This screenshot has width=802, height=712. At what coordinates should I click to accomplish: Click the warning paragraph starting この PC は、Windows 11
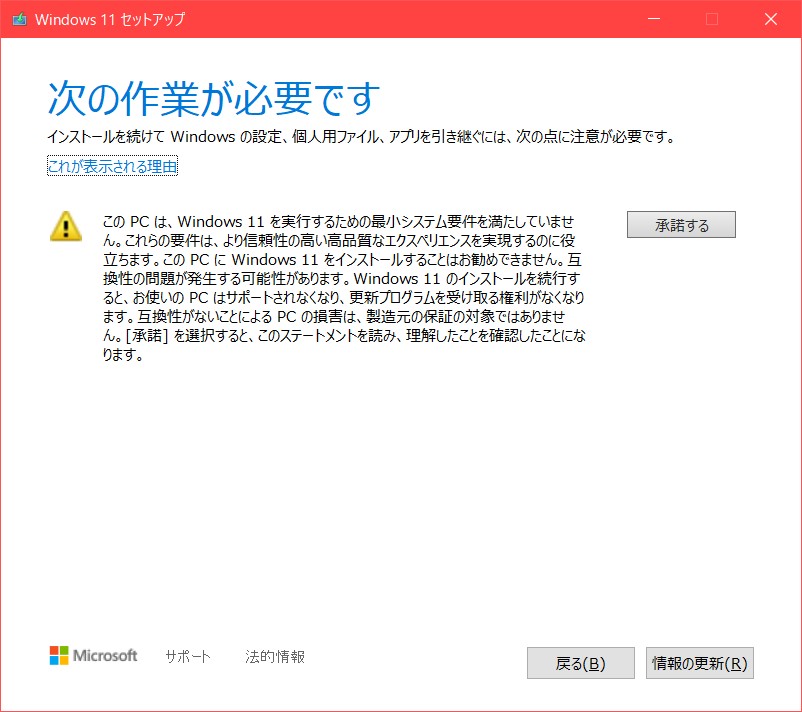344,288
